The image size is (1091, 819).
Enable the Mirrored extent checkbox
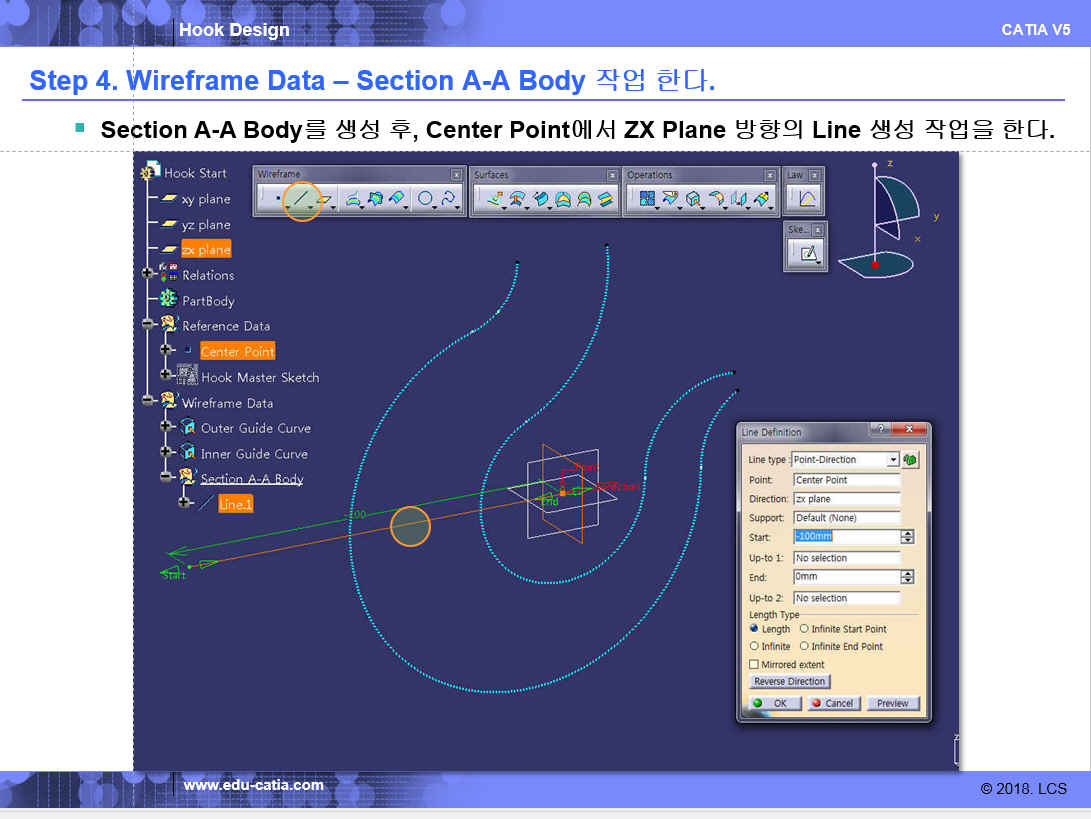tap(754, 664)
